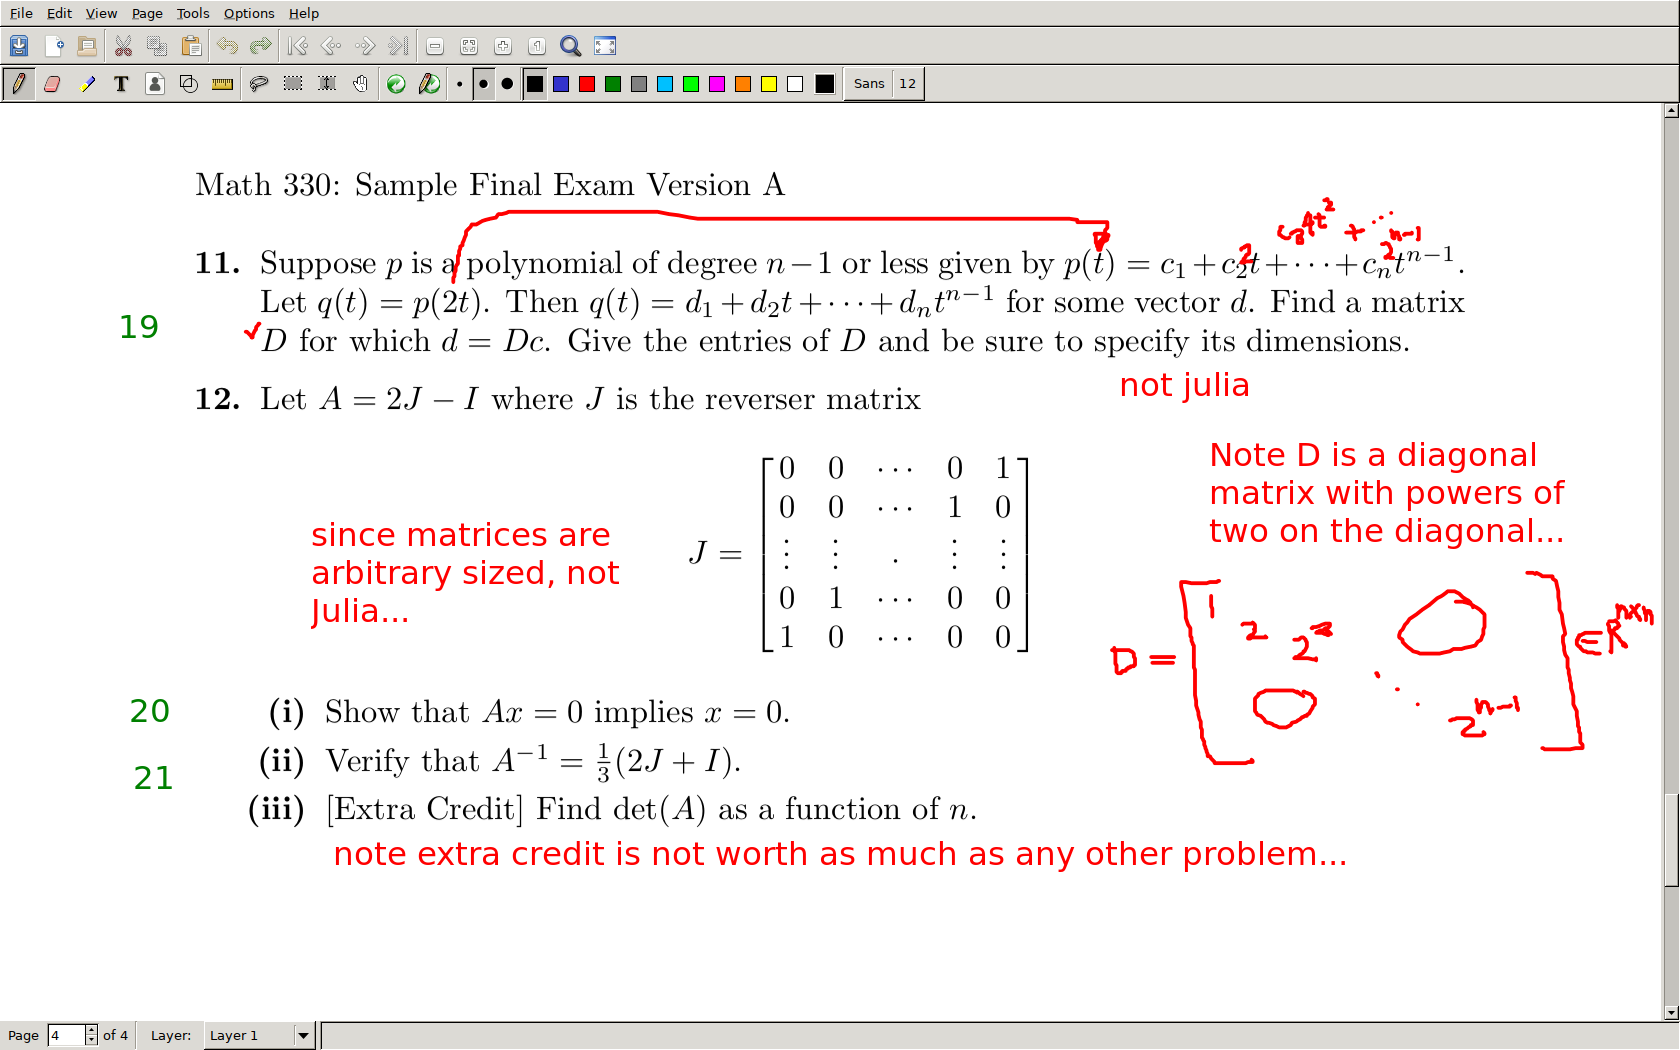Select the thick pen thickness dot

tap(507, 84)
